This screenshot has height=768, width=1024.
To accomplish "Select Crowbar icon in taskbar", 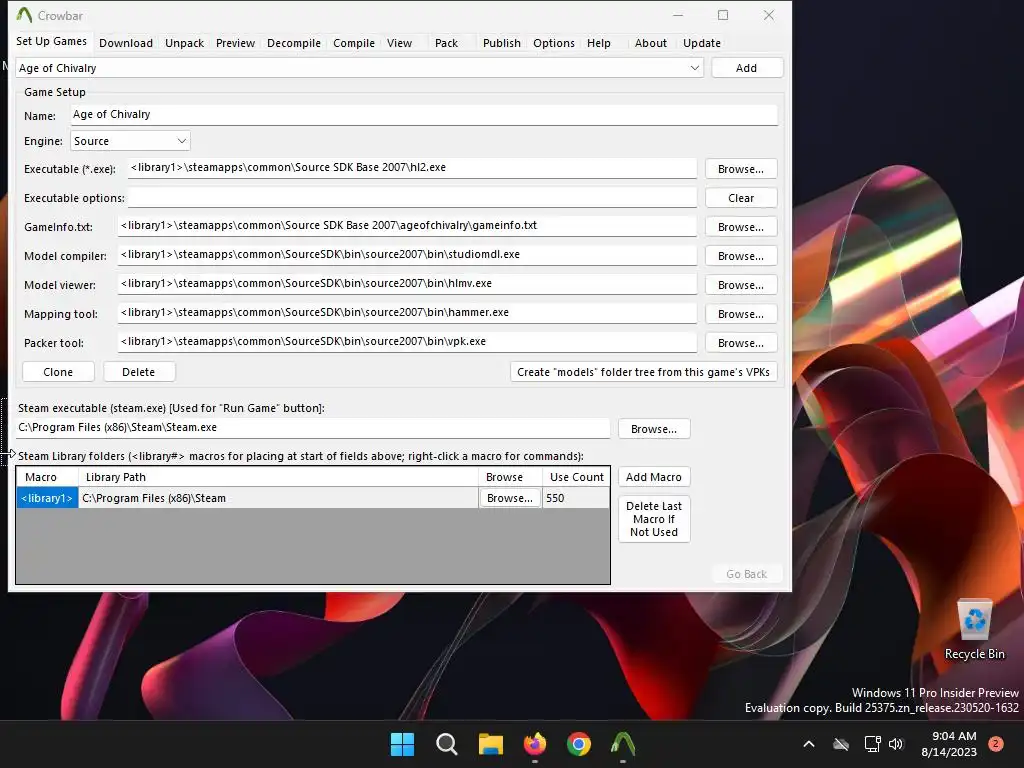I will [x=623, y=744].
